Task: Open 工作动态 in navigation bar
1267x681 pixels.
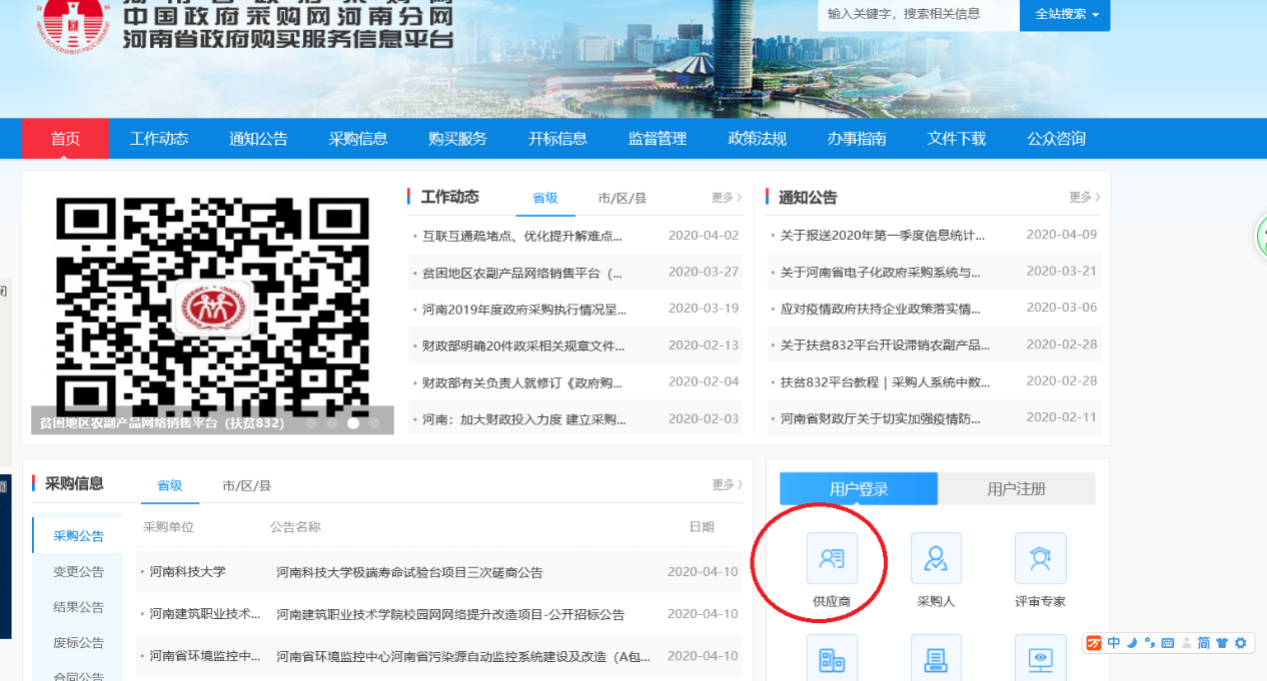Action: (x=159, y=139)
